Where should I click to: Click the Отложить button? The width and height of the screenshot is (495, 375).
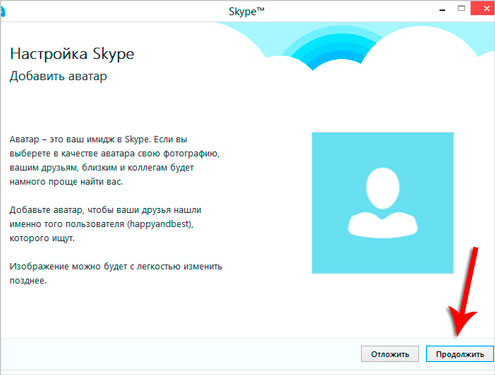[x=390, y=354]
